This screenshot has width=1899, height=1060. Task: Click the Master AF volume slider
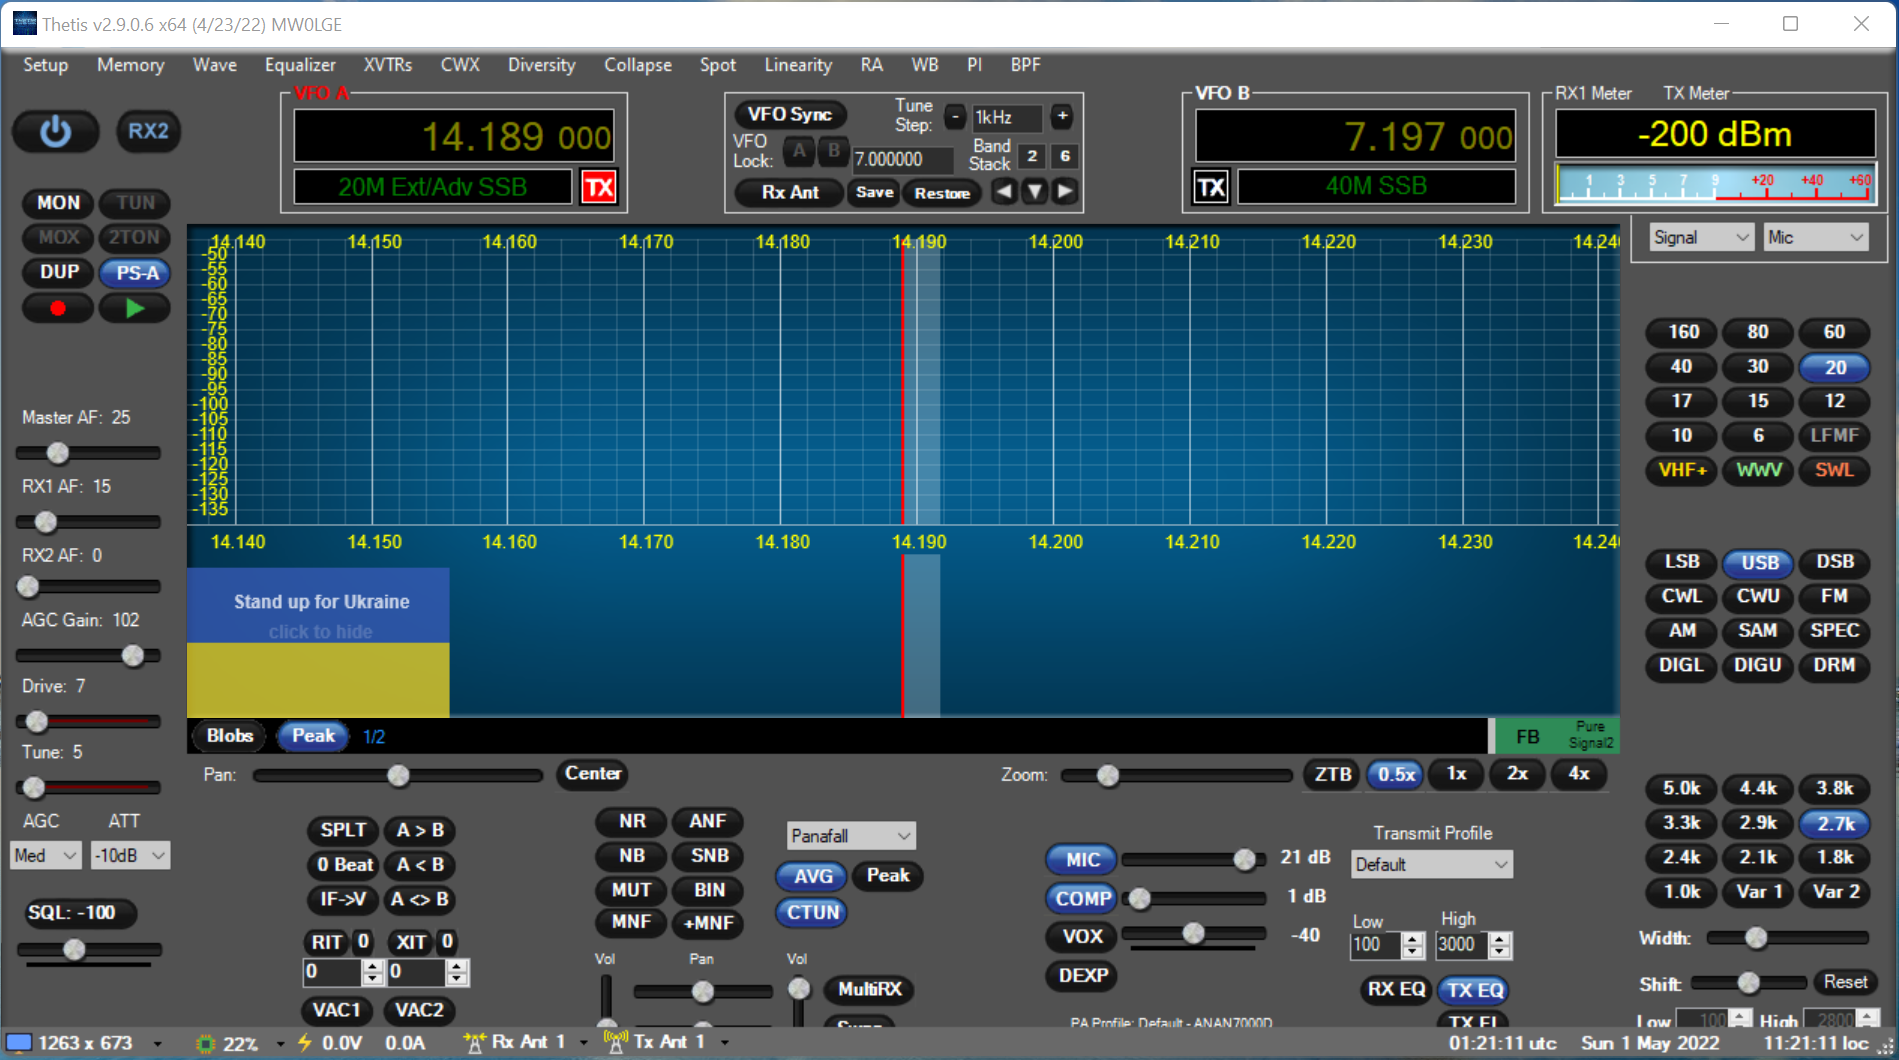88,453
